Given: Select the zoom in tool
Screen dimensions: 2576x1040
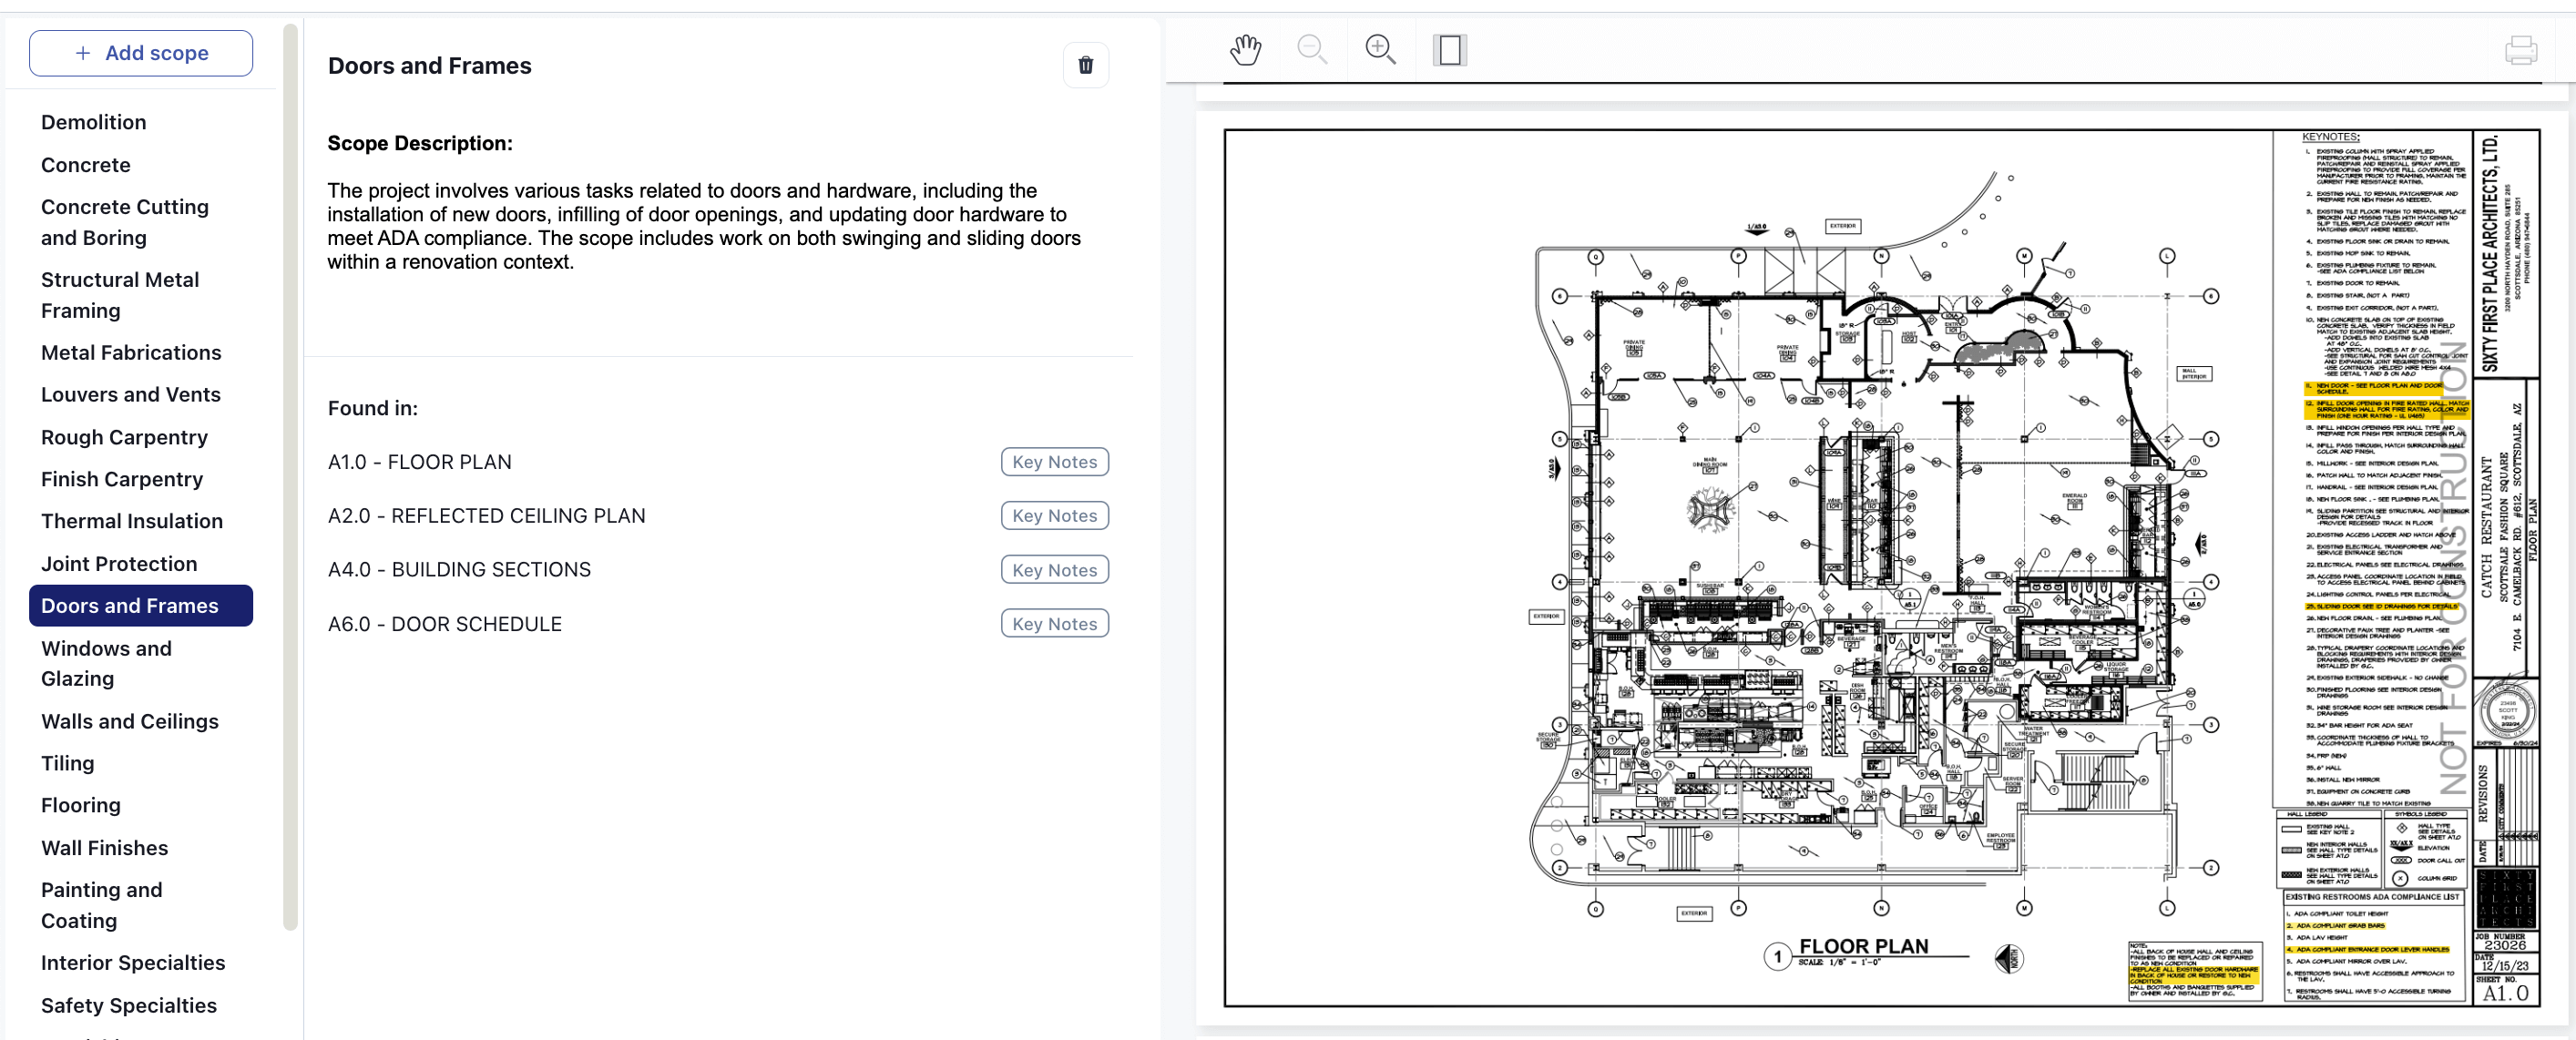Looking at the screenshot, I should coord(1380,47).
